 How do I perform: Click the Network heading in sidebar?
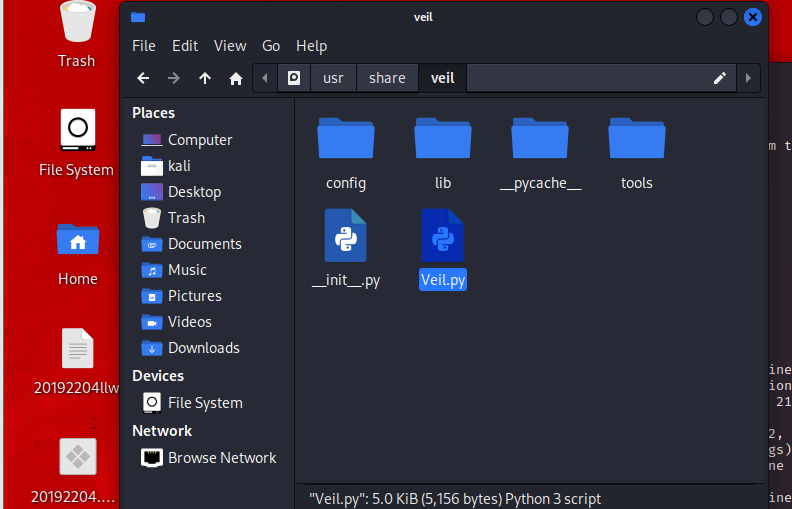coord(162,431)
